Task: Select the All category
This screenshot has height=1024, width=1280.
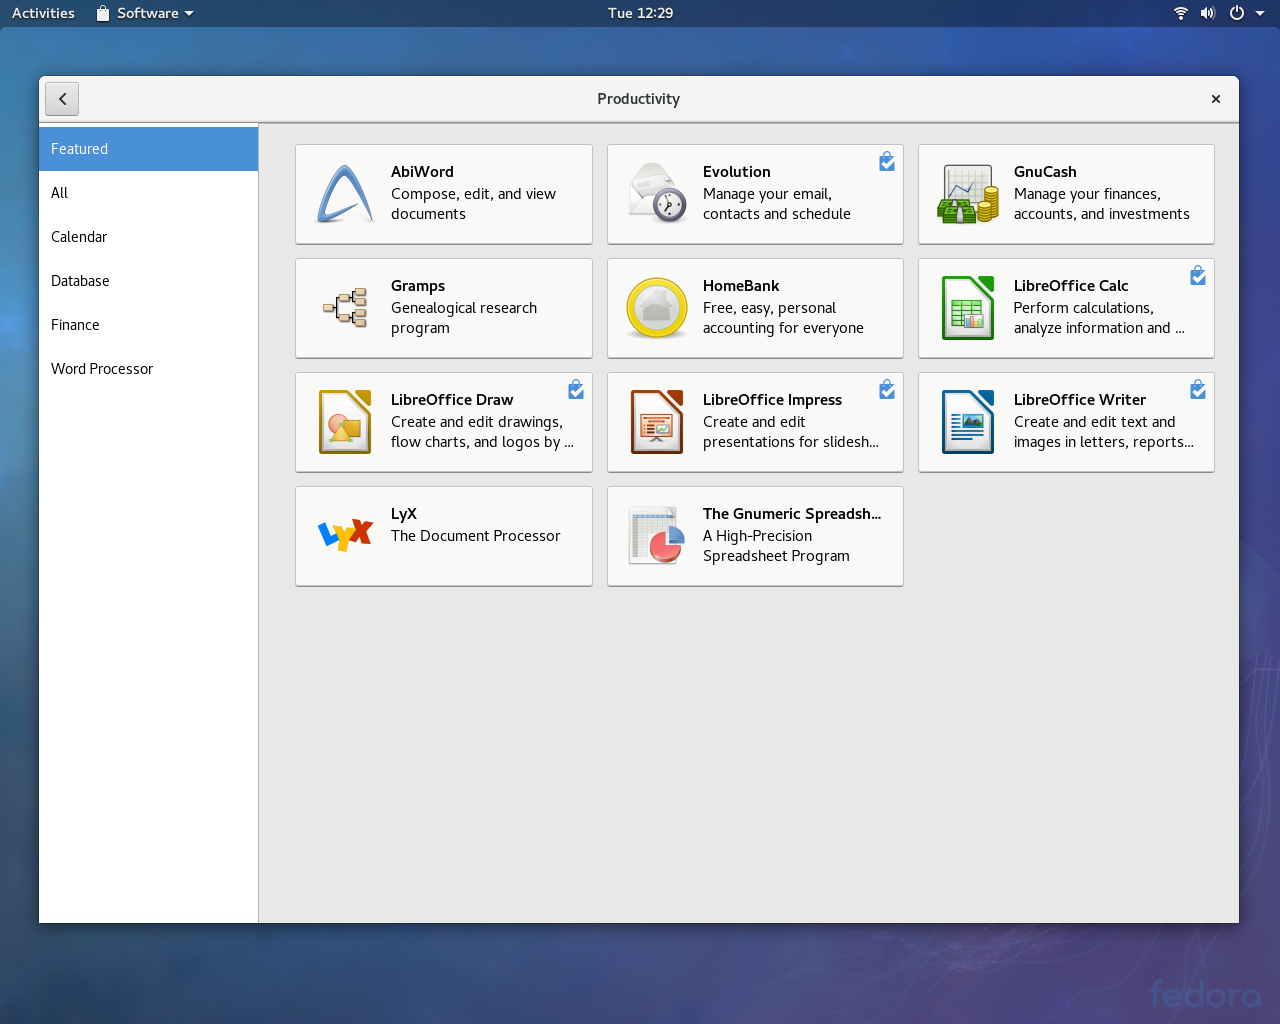Action: point(148,193)
